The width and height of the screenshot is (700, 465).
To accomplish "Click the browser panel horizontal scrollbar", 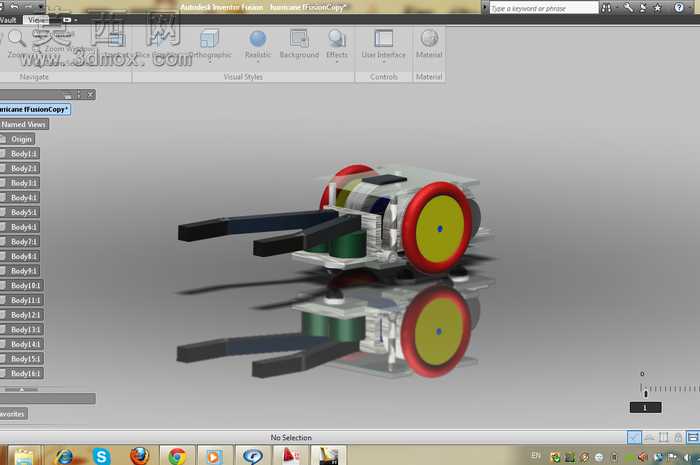I will tap(48, 398).
